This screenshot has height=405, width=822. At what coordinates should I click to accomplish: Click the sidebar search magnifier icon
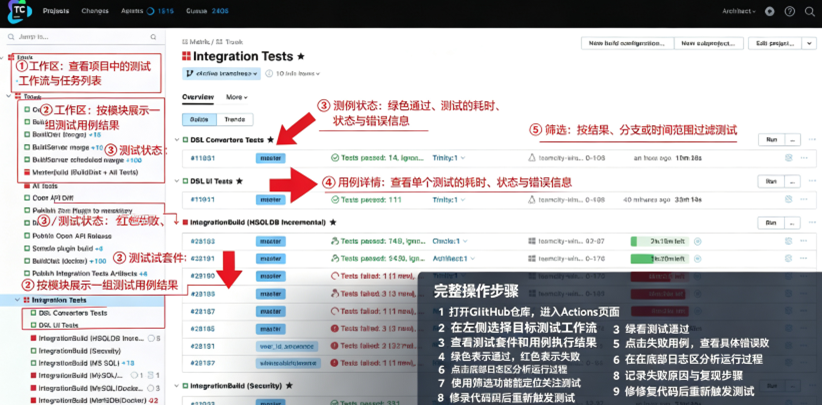coord(153,37)
